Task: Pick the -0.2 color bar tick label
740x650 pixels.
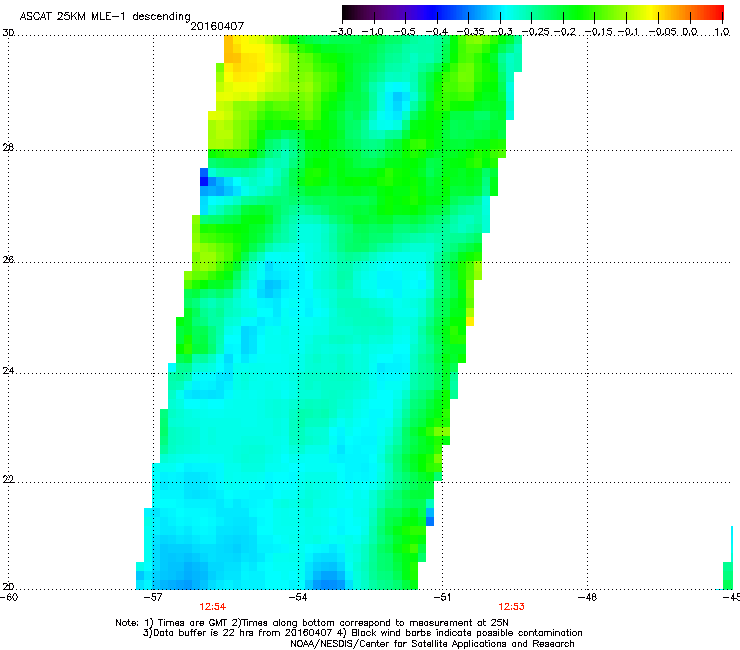Action: coord(564,32)
